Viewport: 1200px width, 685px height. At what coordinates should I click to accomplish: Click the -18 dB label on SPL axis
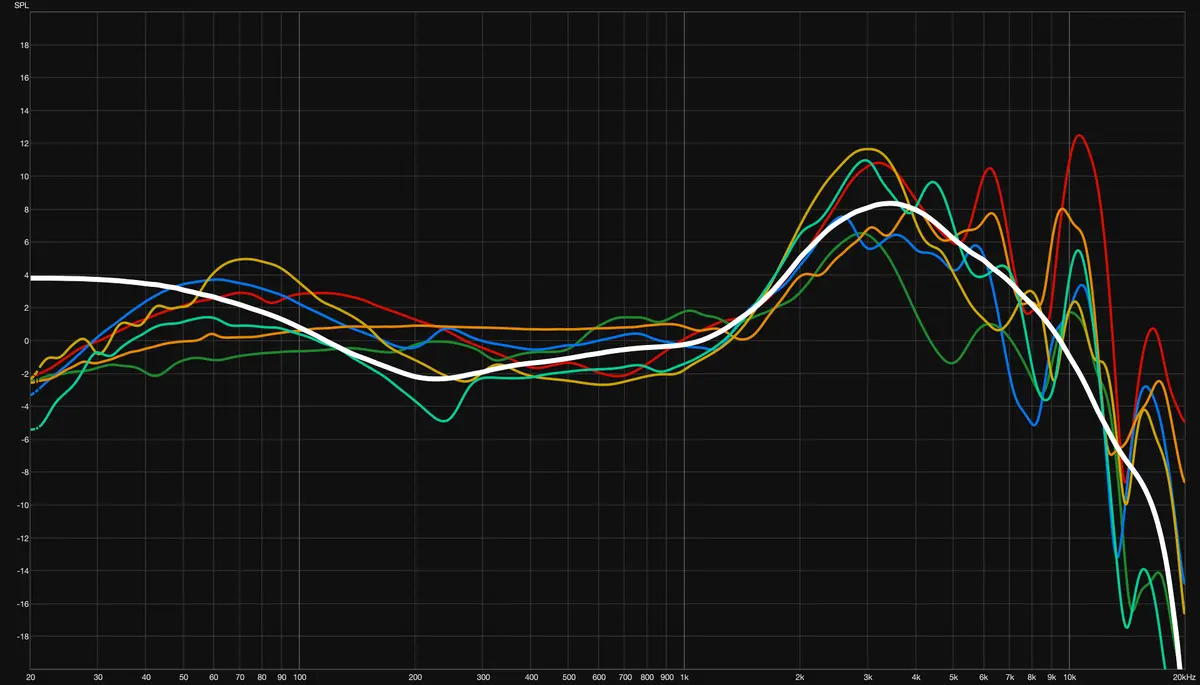click(22, 636)
